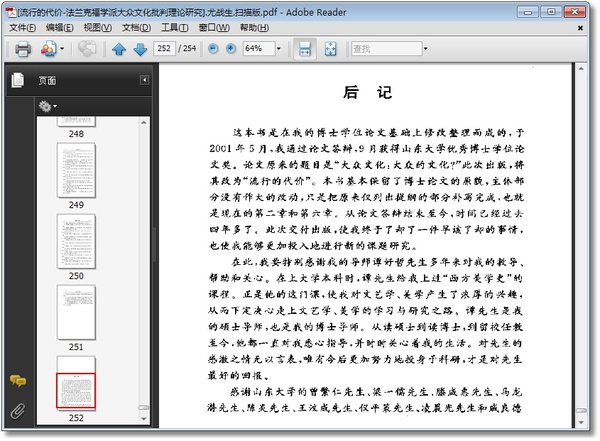Open the comments panel icon
Screen dimensions: 600x441
pyautogui.click(x=18, y=381)
